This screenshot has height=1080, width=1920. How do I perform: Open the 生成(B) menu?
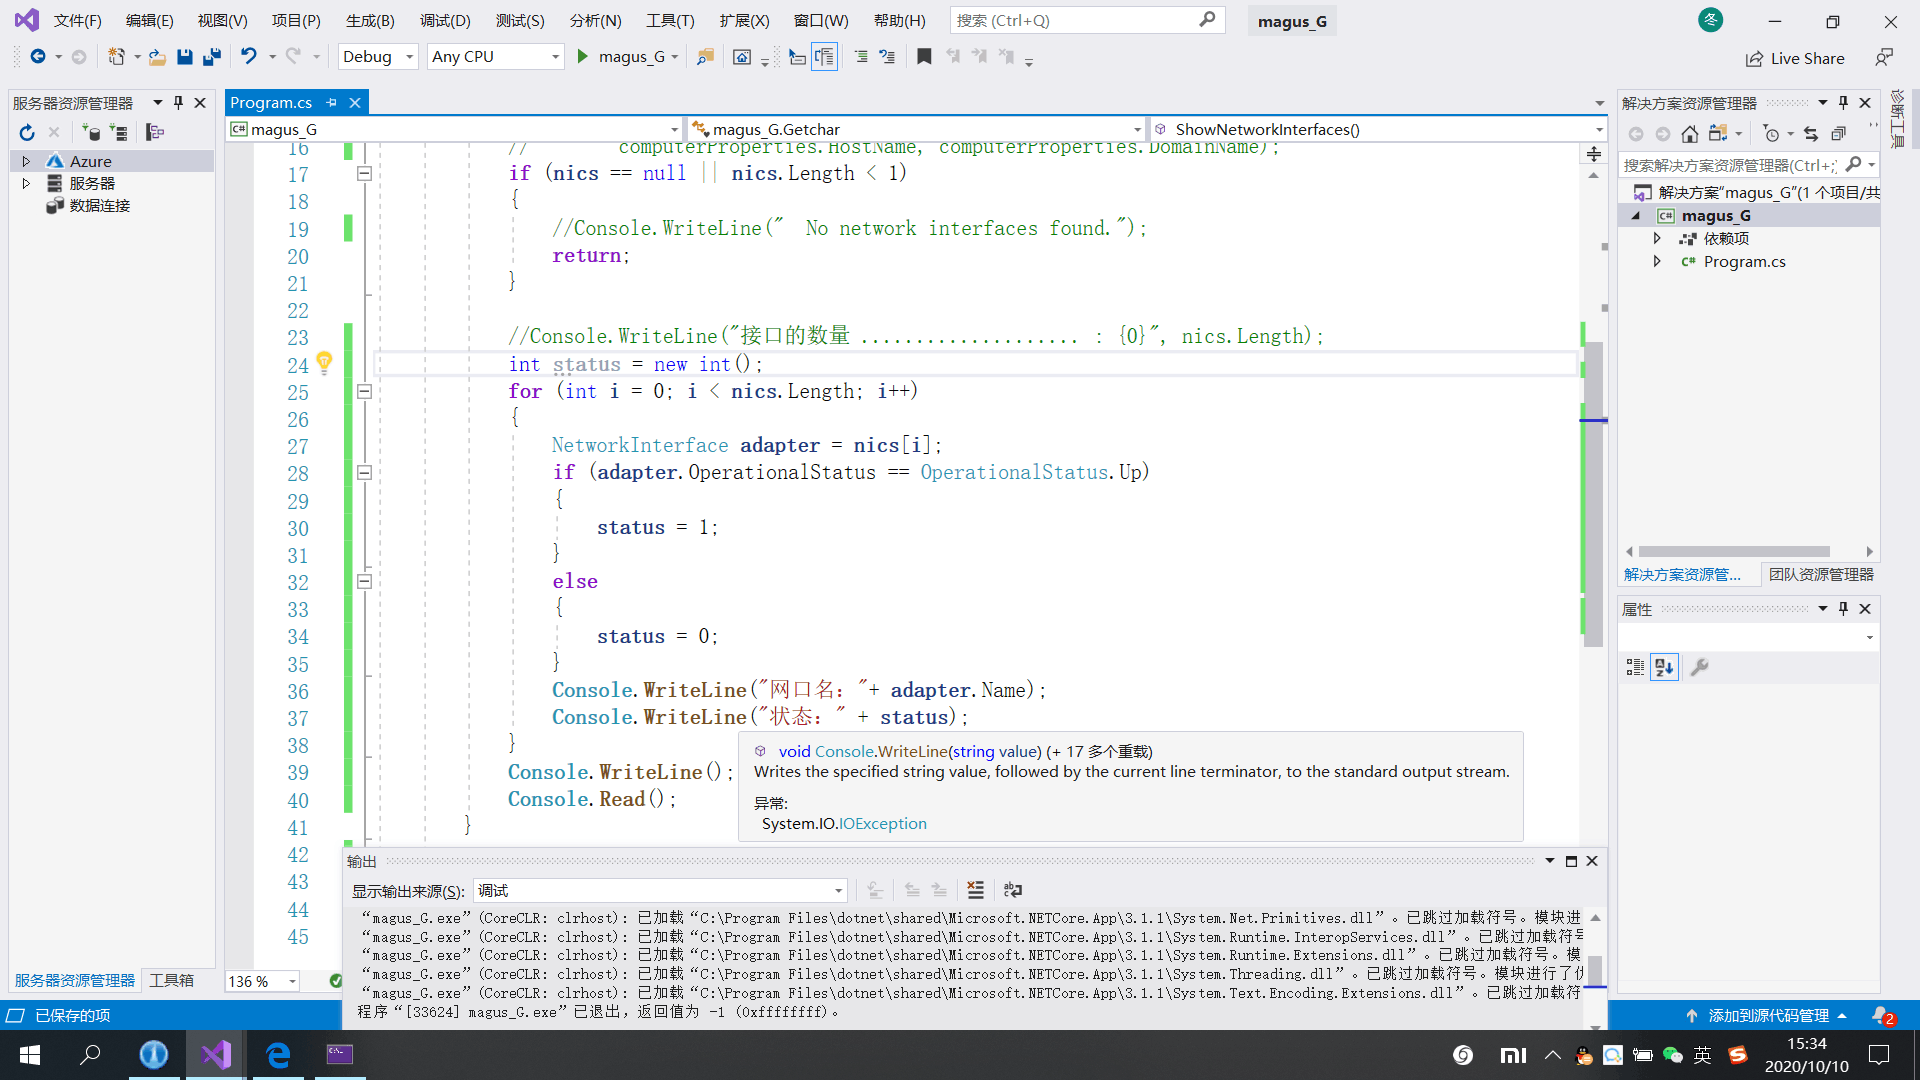pyautogui.click(x=370, y=20)
